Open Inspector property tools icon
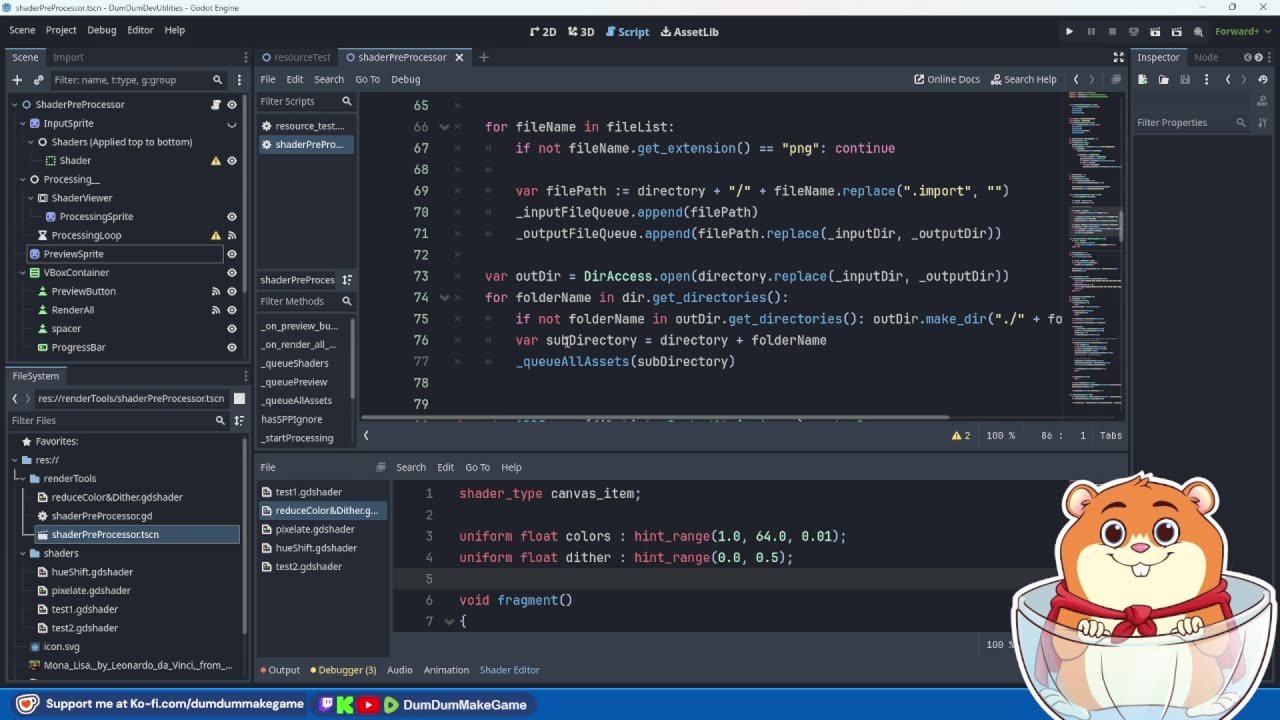This screenshot has width=1280, height=720. (x=1263, y=123)
